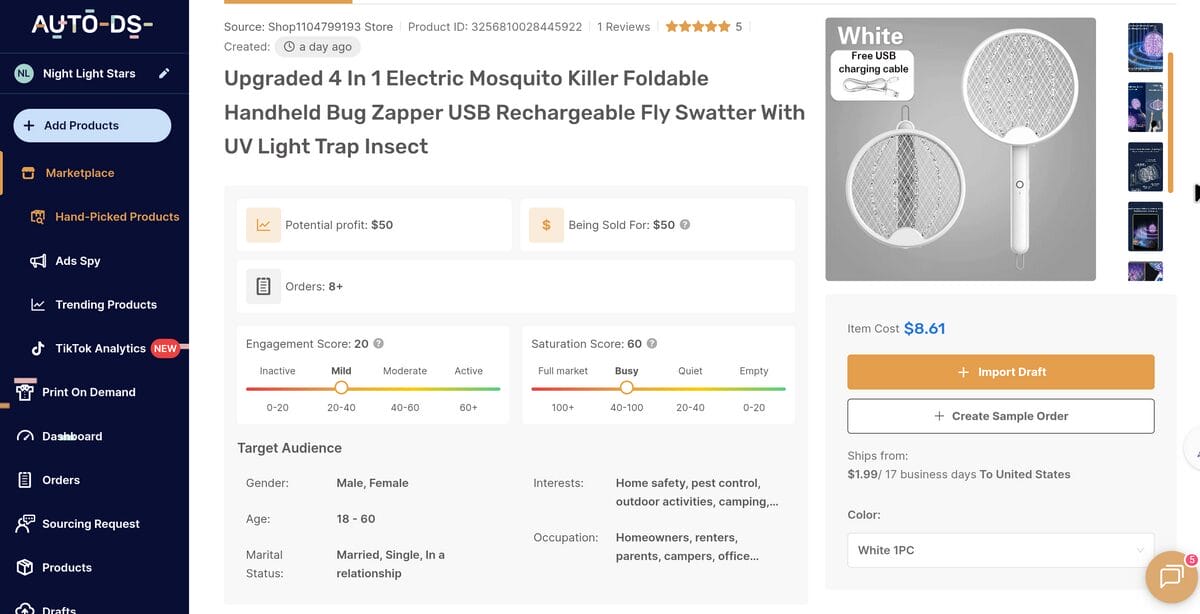Navigate to the Orders page

pos(61,480)
